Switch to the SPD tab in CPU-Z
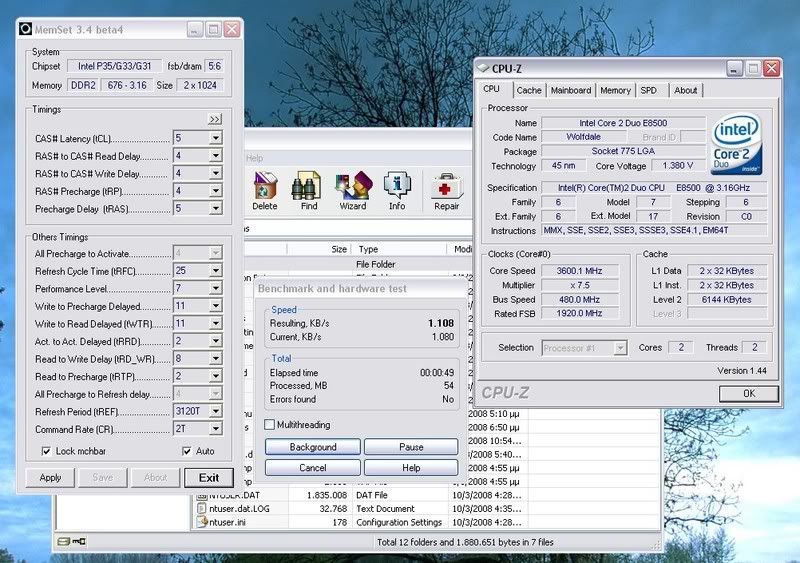The height and width of the screenshot is (563, 800). tap(648, 90)
